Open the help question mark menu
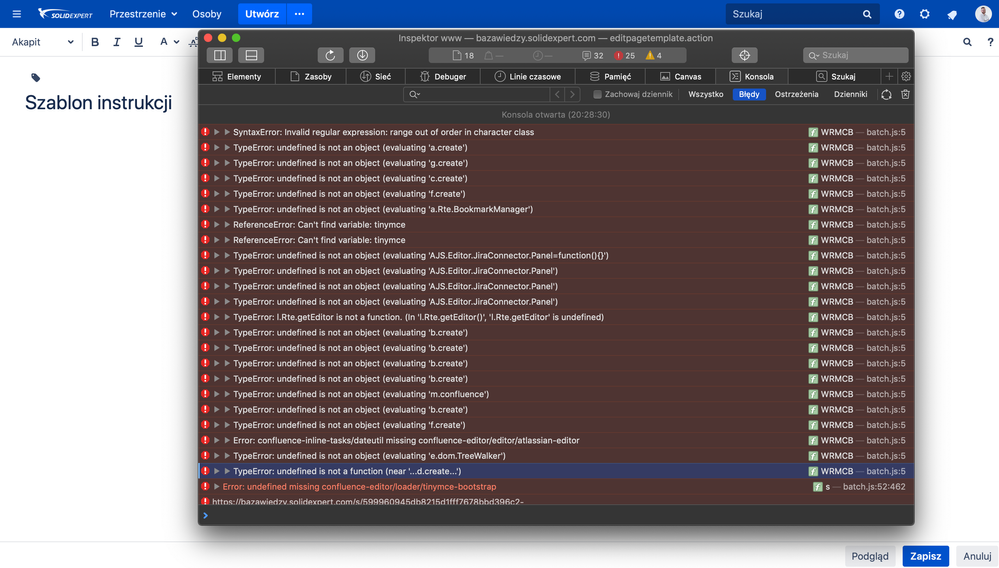Viewport: 999px width, 568px height. tap(899, 14)
